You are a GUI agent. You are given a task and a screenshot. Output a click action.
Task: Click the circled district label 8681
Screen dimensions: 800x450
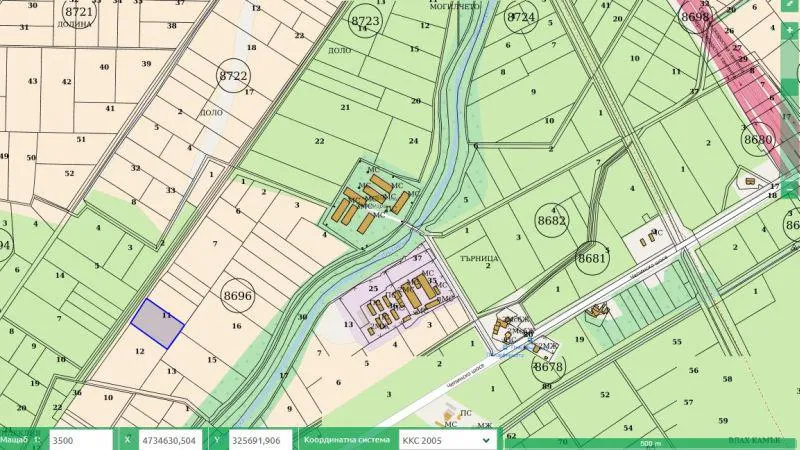593,258
